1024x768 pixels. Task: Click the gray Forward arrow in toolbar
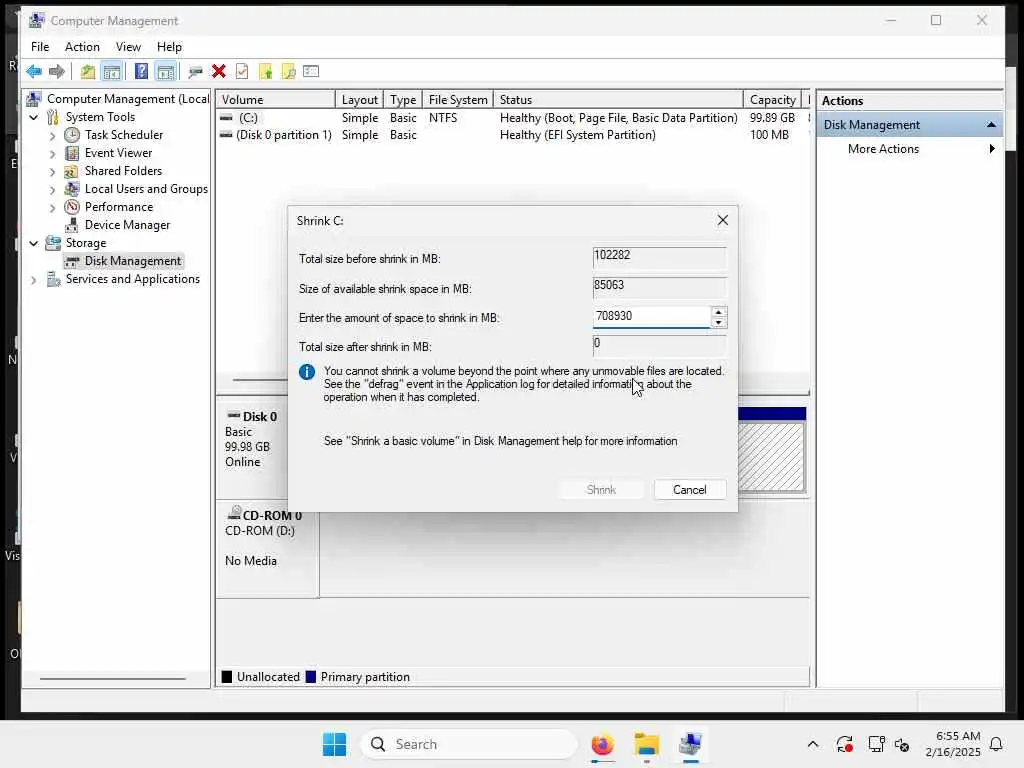click(57, 71)
